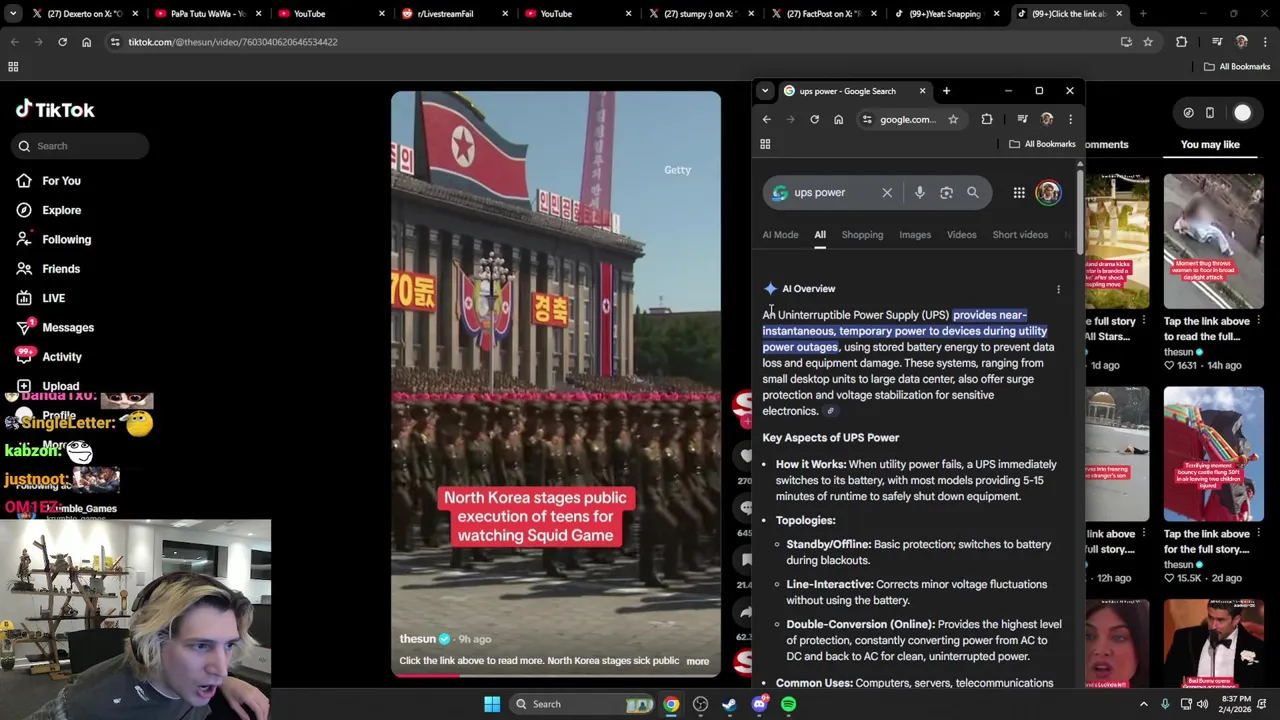Screen dimensions: 1280x720
Task: Start Google voice search microphone
Action: click(920, 193)
